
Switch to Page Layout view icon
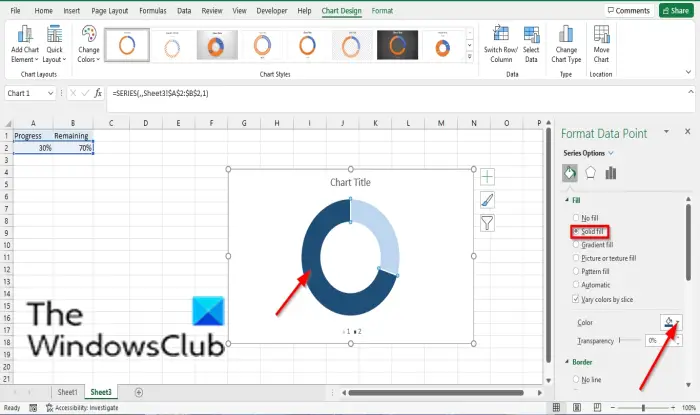coord(577,407)
